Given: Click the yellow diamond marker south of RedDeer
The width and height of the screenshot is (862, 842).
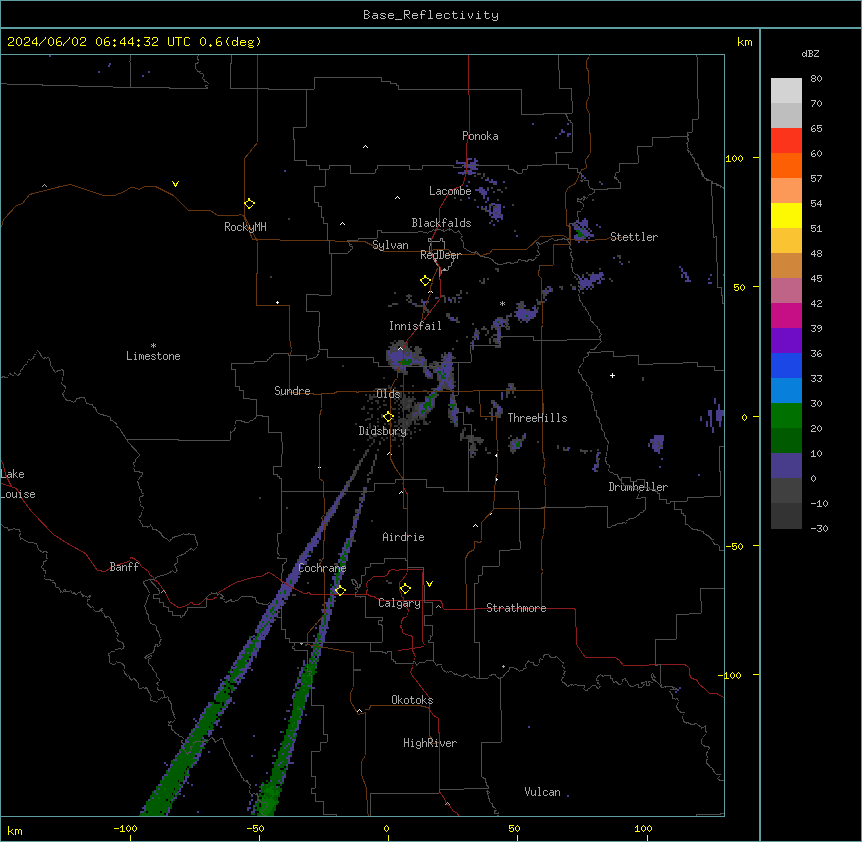Looking at the screenshot, I should 425,280.
